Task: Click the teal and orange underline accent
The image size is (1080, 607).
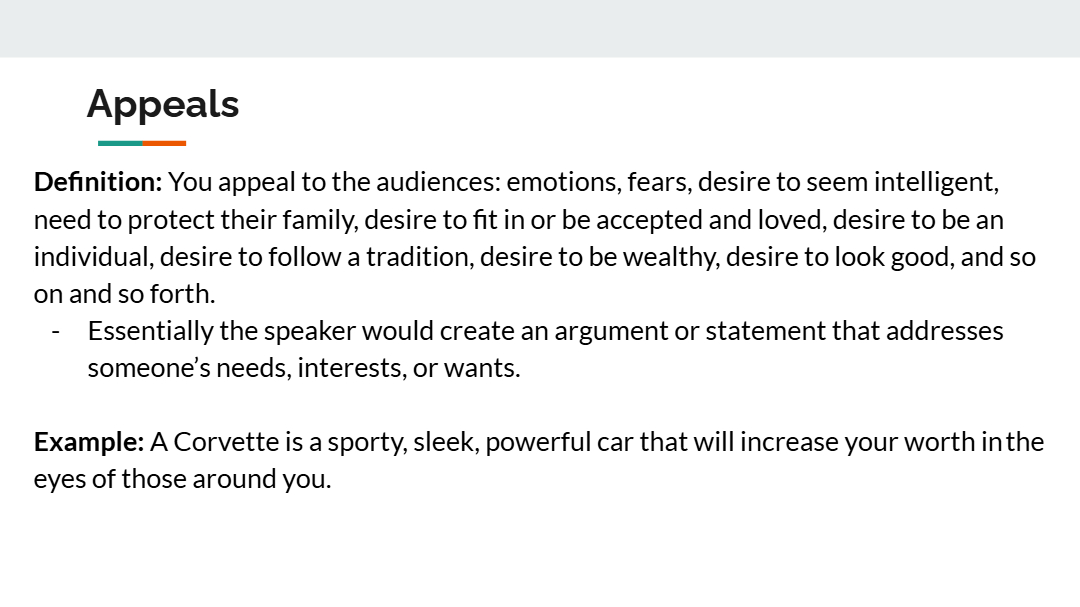Action: coord(142,143)
